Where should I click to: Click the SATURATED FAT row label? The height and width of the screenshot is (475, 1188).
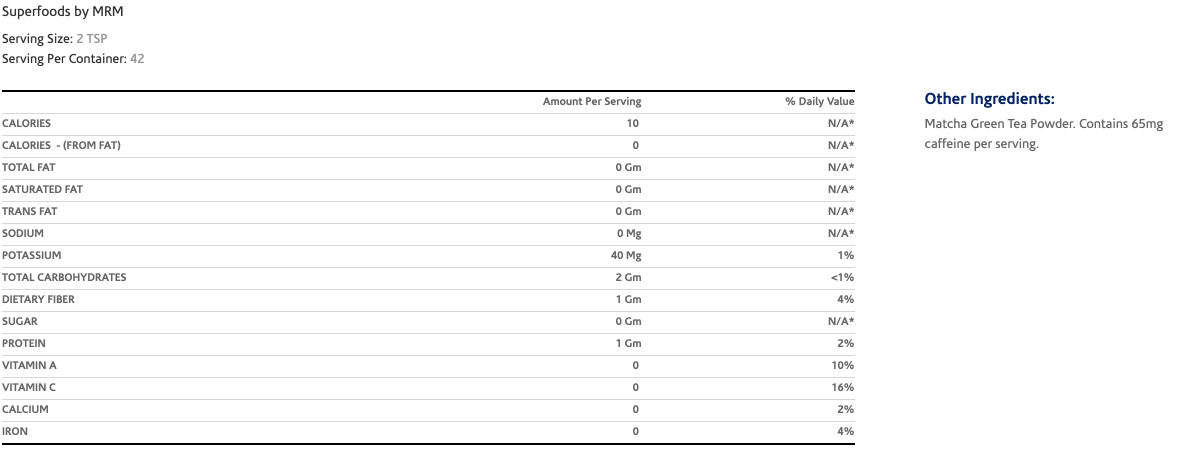tap(42, 189)
